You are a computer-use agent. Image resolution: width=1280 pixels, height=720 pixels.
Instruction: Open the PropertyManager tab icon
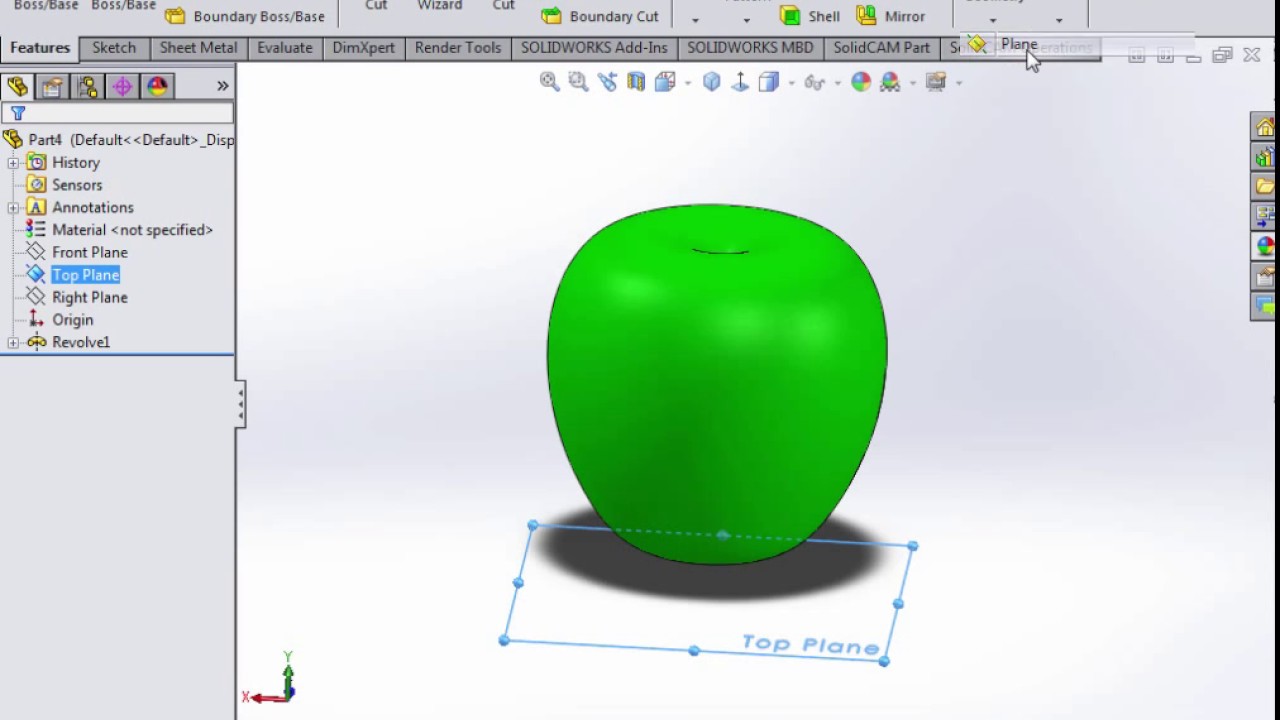click(x=52, y=87)
